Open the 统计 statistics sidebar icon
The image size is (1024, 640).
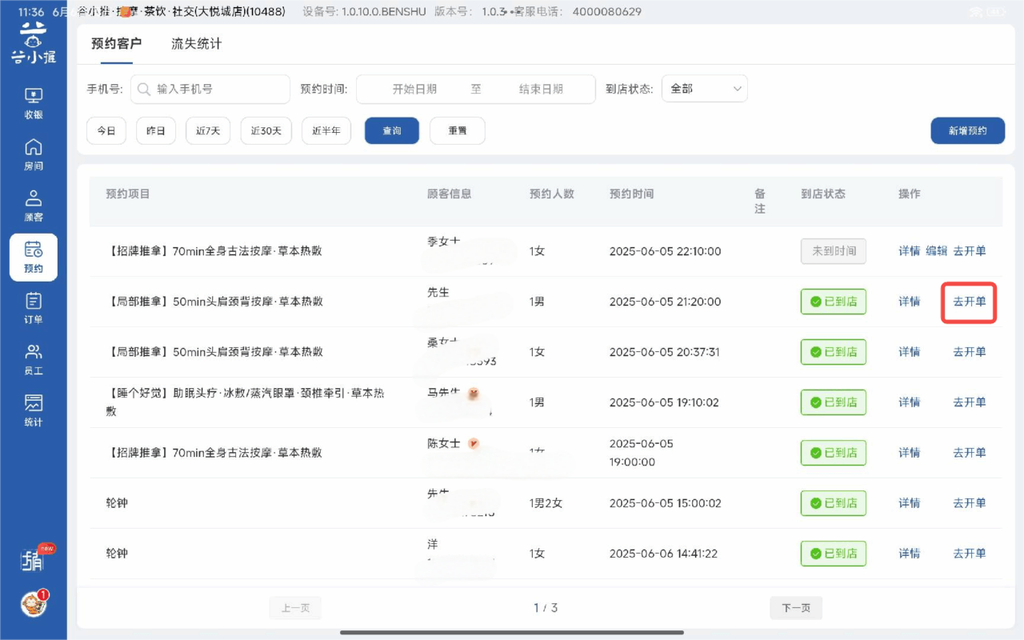(33, 411)
